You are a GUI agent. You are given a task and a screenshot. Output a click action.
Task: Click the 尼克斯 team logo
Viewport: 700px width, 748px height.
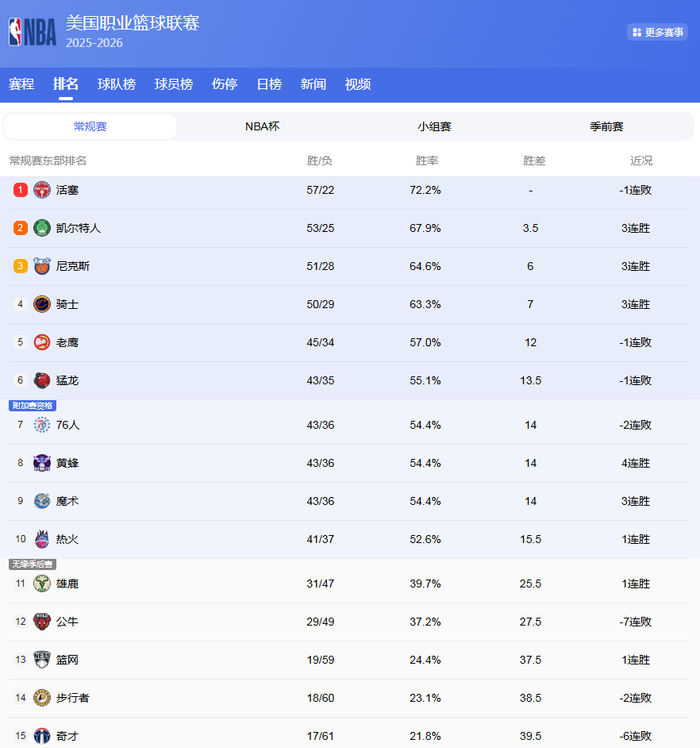pyautogui.click(x=42, y=266)
